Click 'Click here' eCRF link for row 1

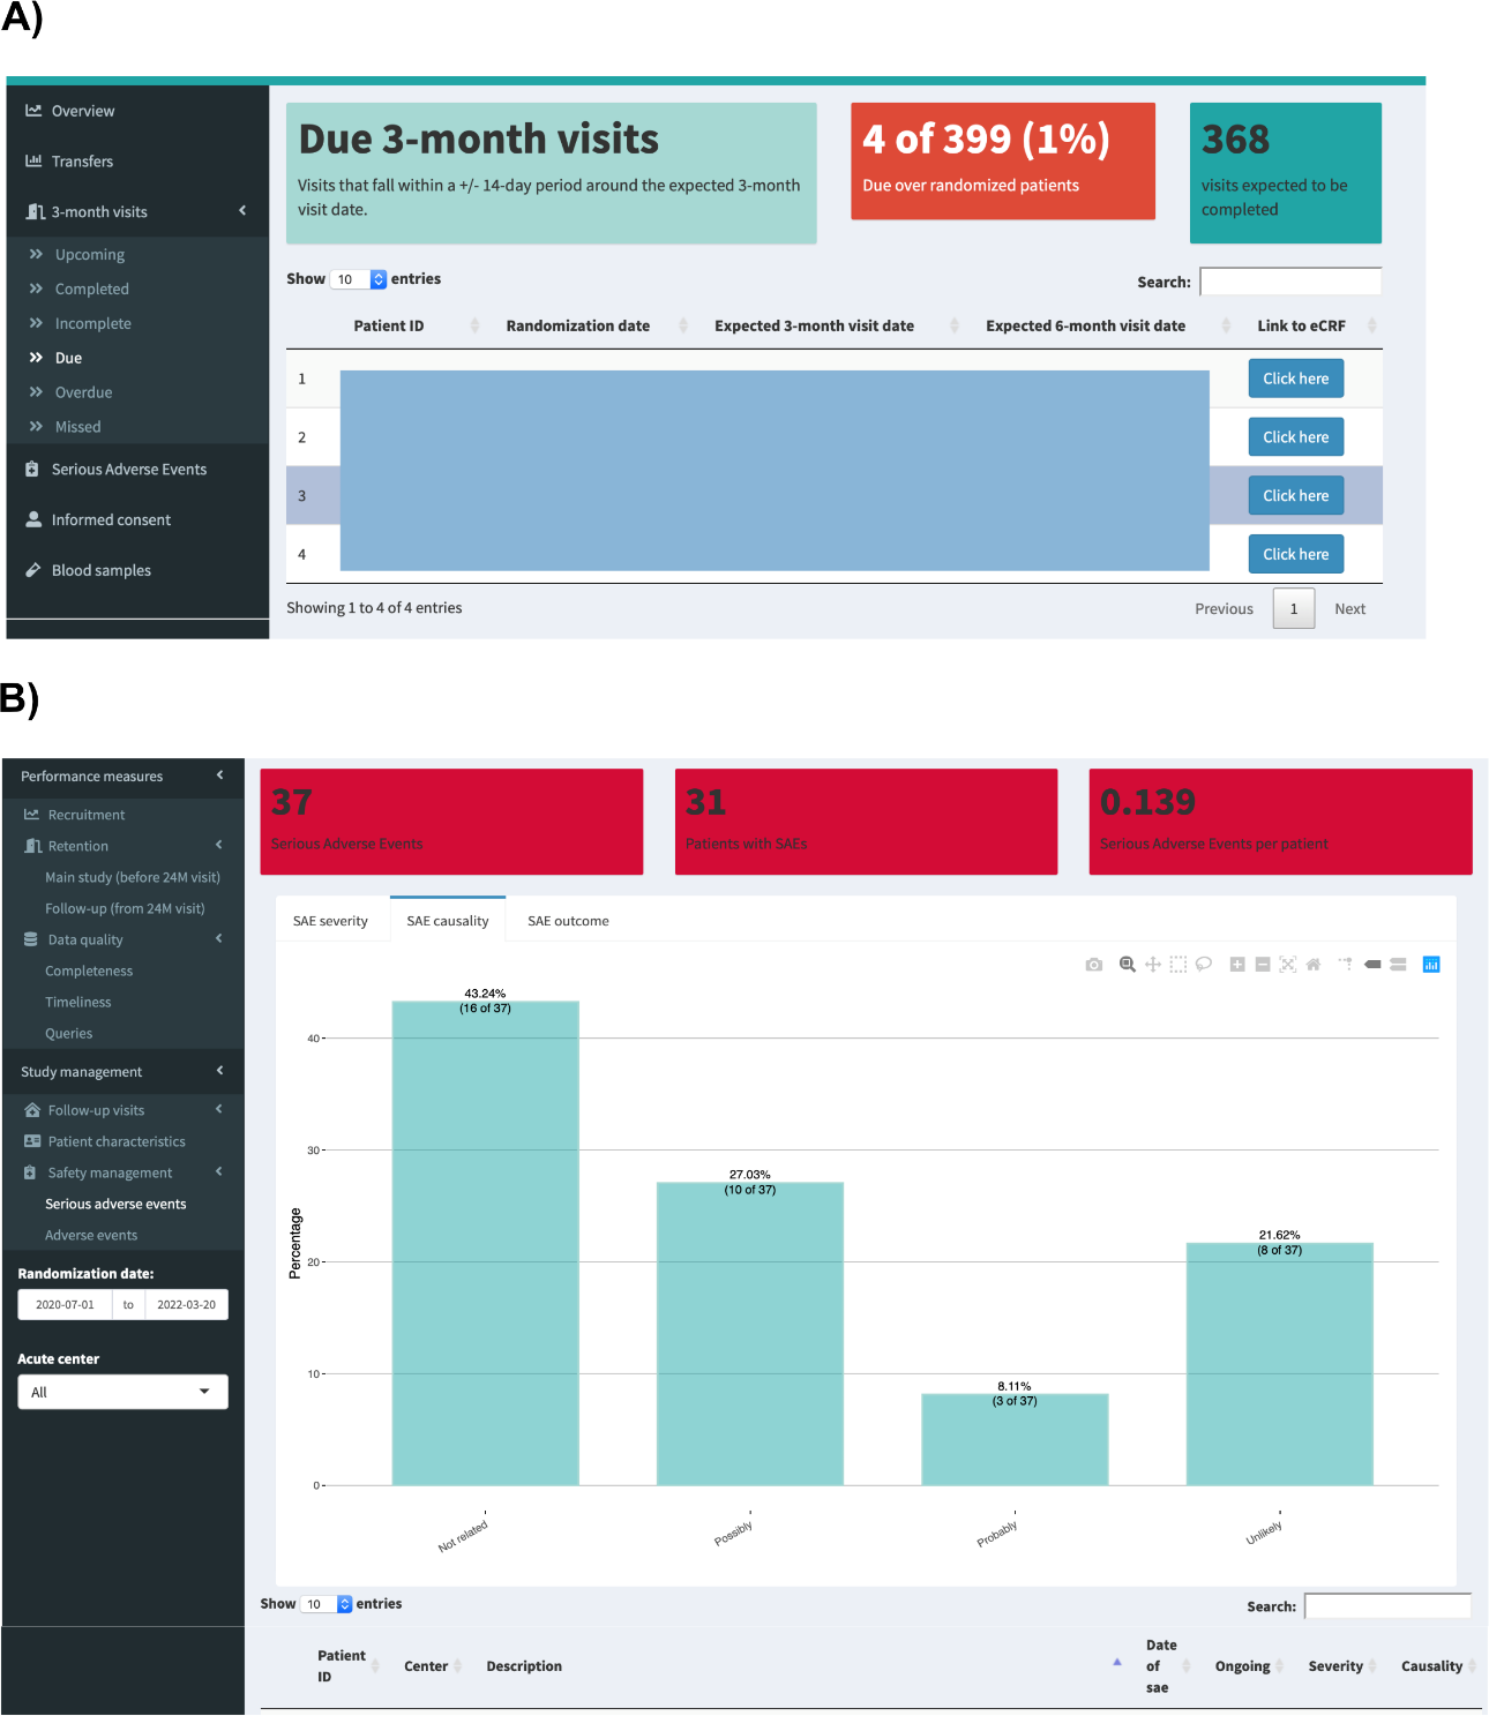click(x=1296, y=378)
